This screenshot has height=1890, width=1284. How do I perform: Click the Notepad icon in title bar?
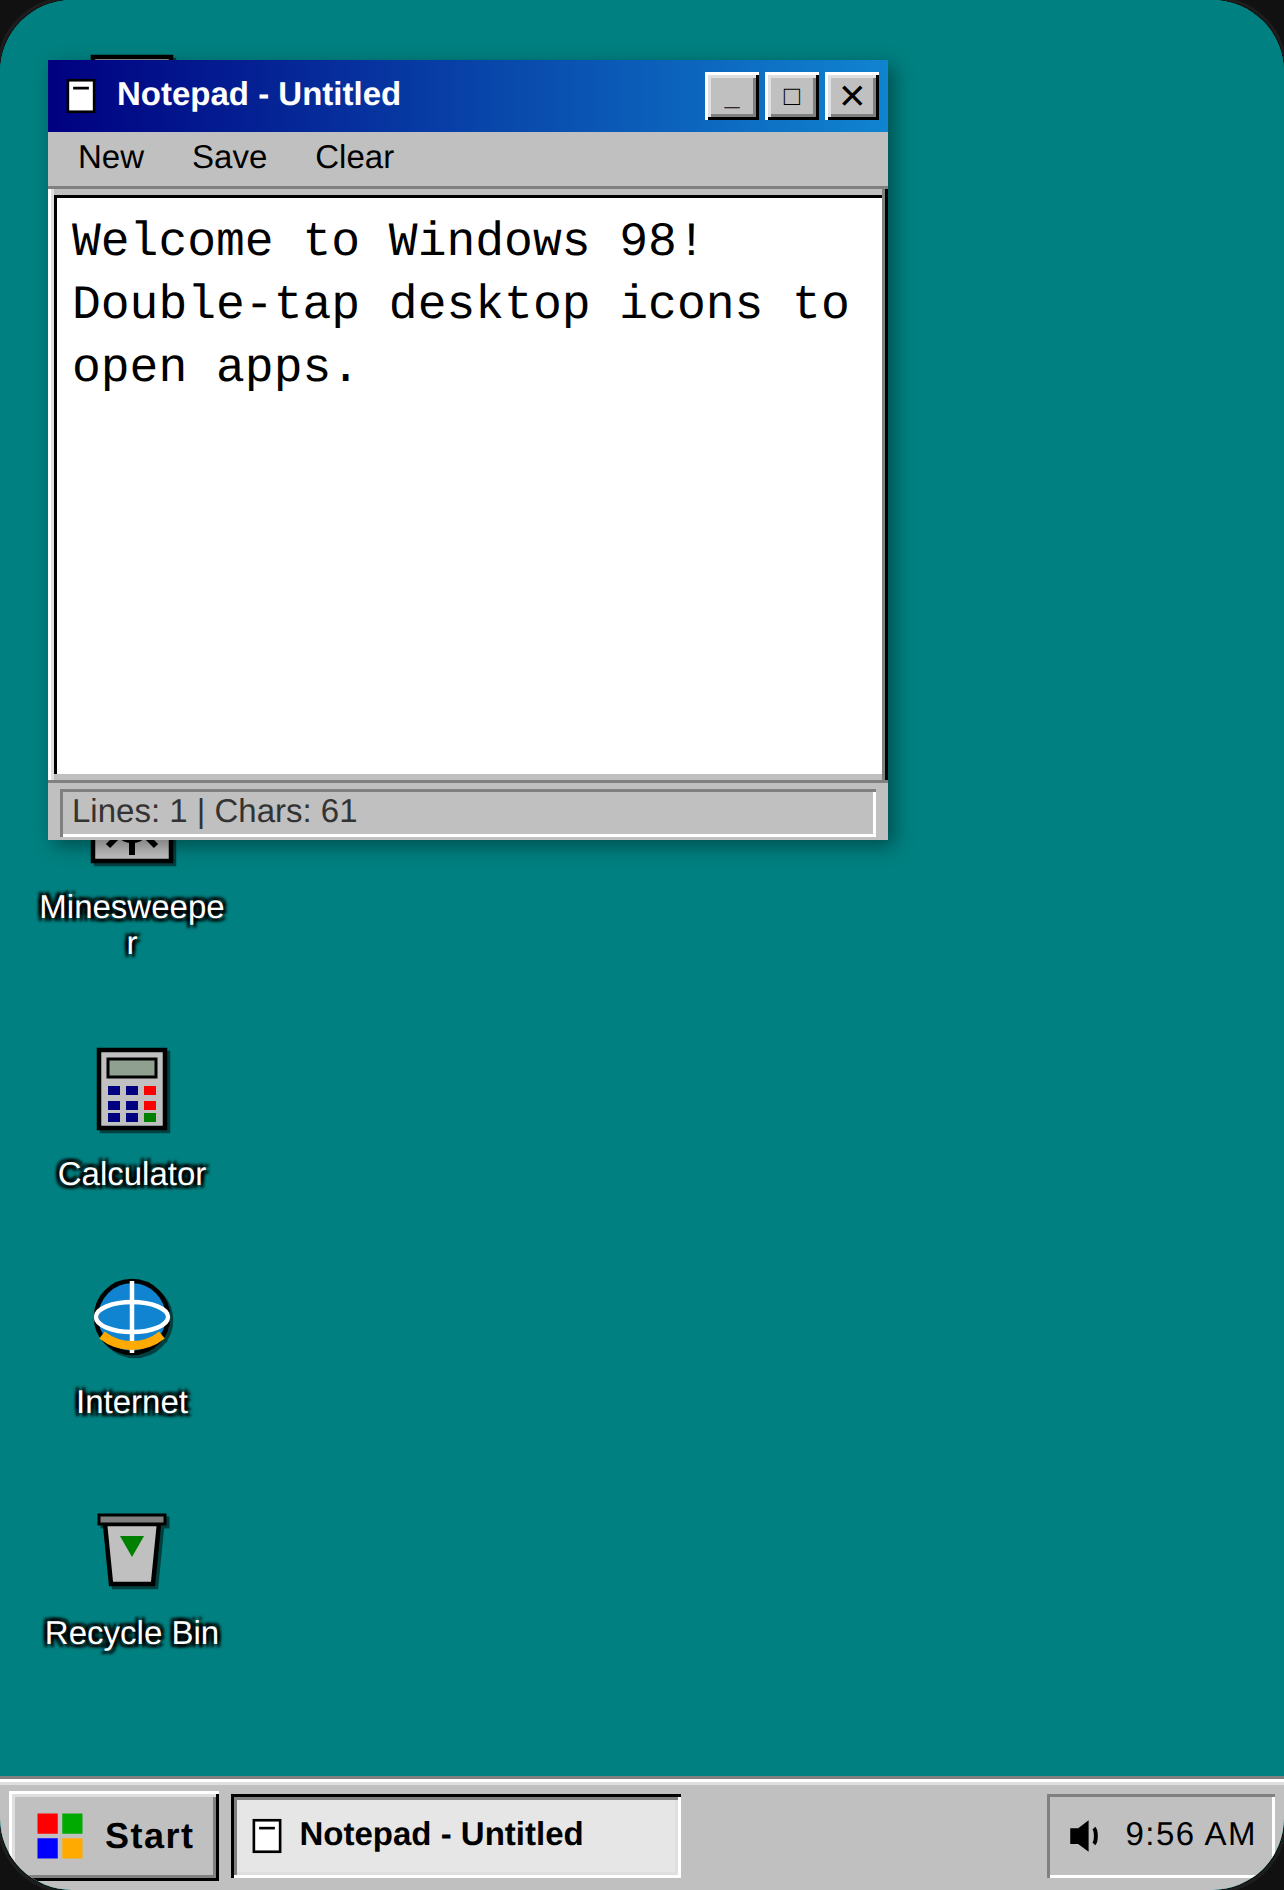click(81, 96)
